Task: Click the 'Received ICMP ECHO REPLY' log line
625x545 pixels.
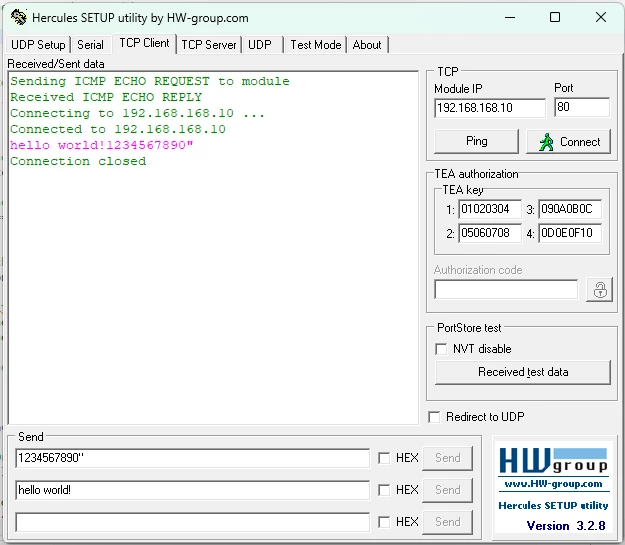Action: [106, 97]
